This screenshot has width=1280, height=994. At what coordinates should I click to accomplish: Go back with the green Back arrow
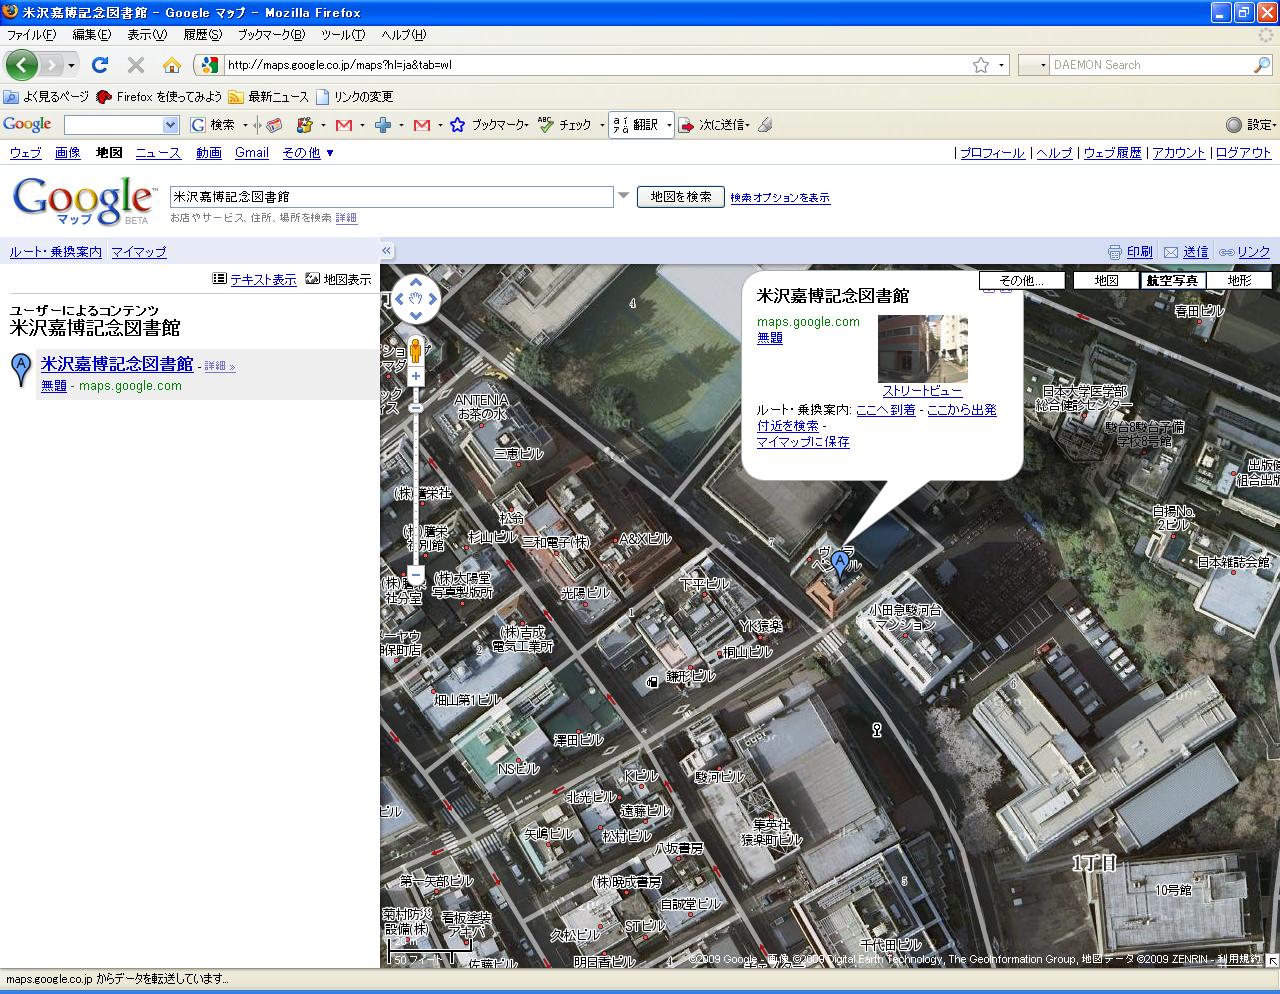pos(21,65)
